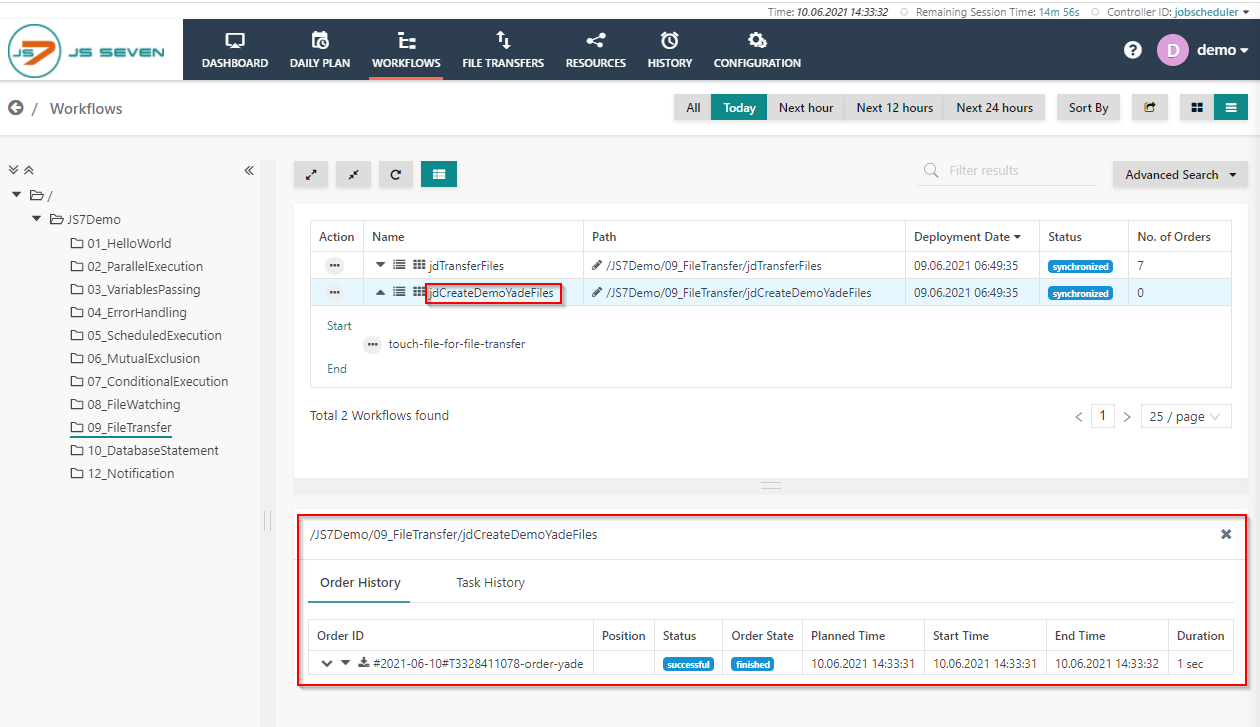Expand all tree folders icon
Screen dimensions: 1260x727
click(x=14, y=171)
